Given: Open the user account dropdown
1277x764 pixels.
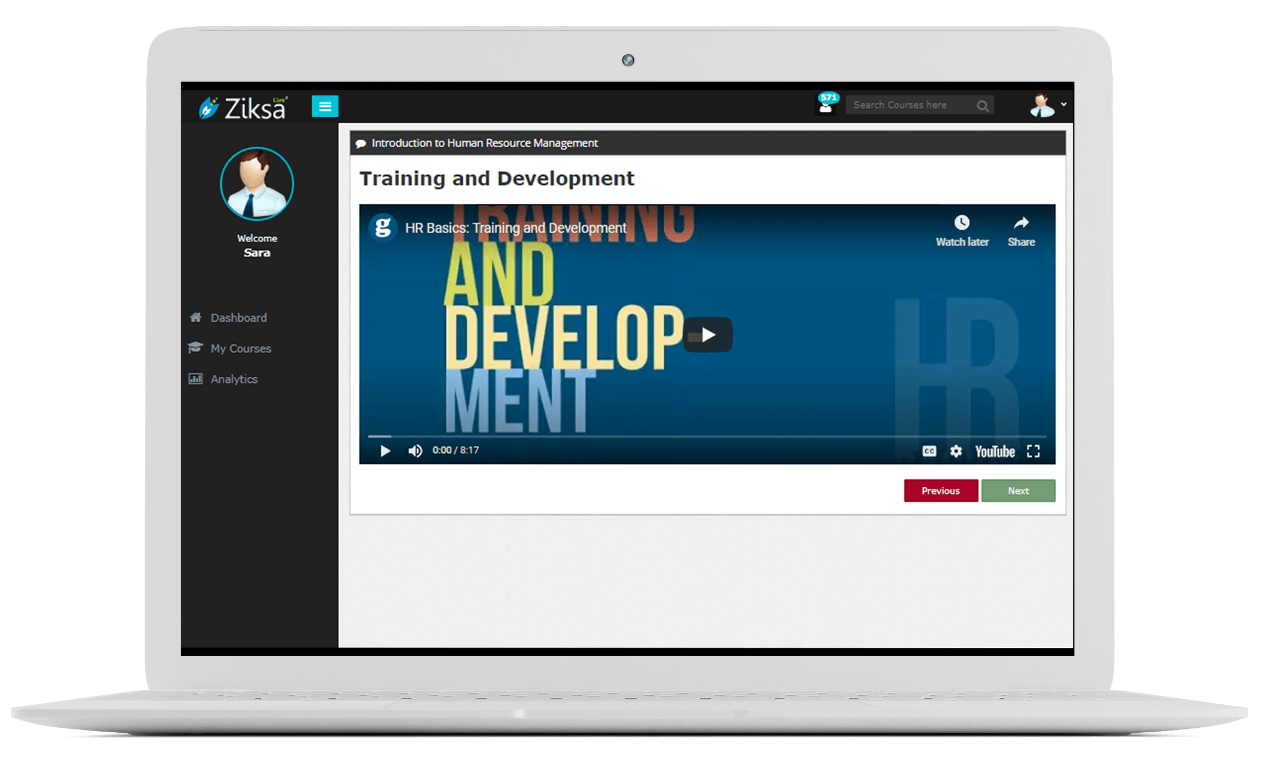Looking at the screenshot, I should coord(1048,105).
